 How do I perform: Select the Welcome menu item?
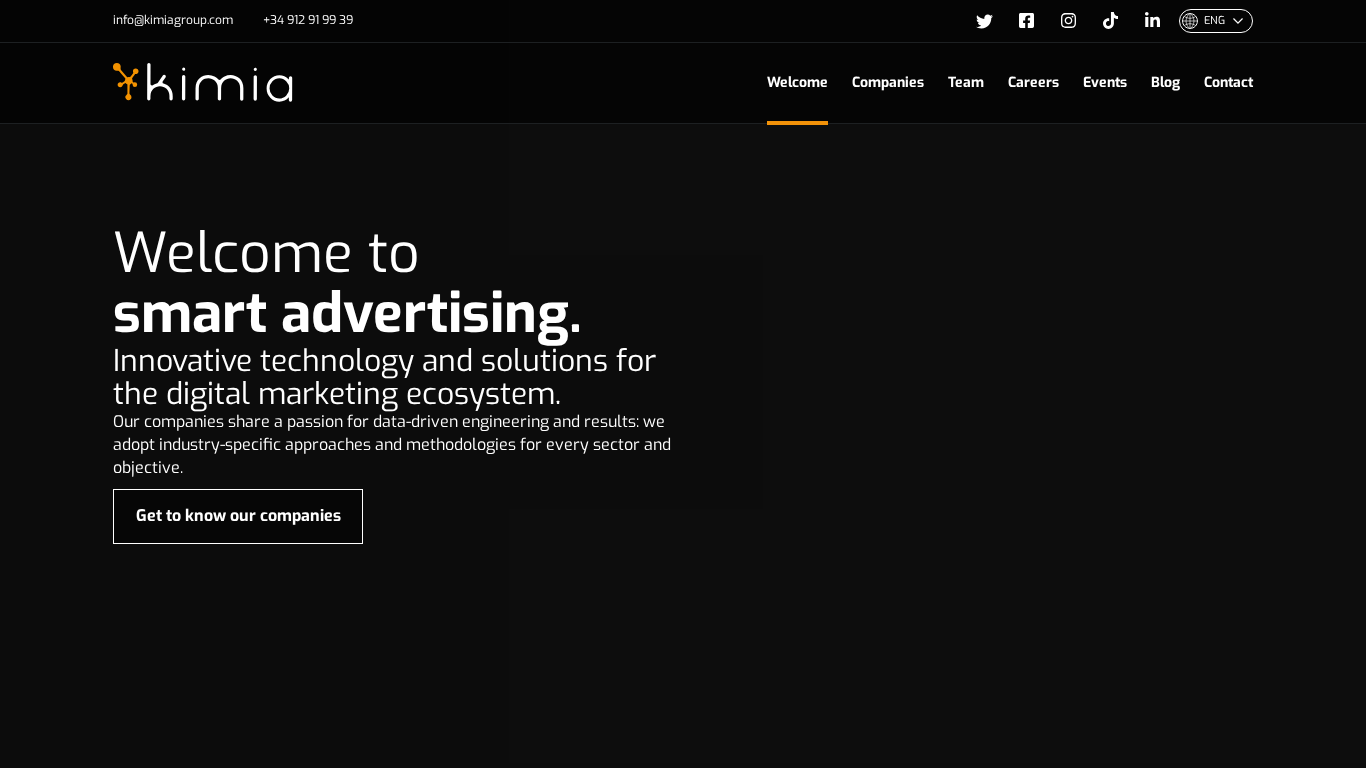click(797, 82)
